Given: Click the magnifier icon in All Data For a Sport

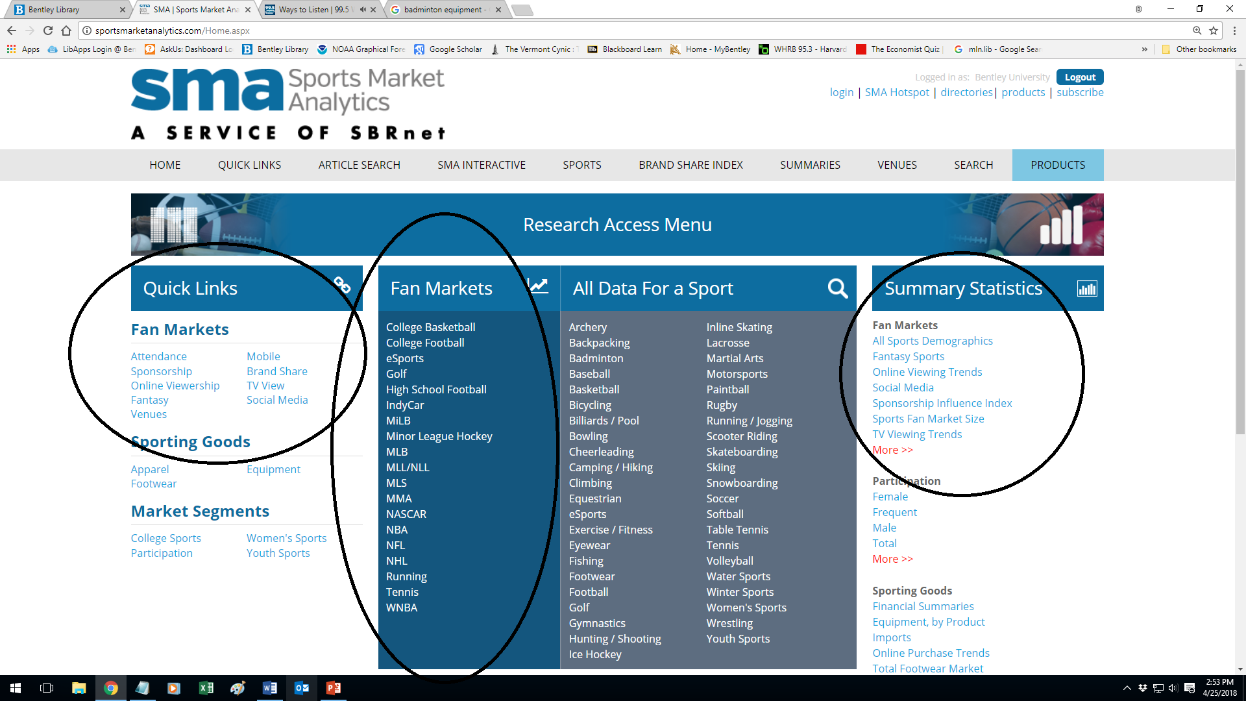Looking at the screenshot, I should point(837,288).
